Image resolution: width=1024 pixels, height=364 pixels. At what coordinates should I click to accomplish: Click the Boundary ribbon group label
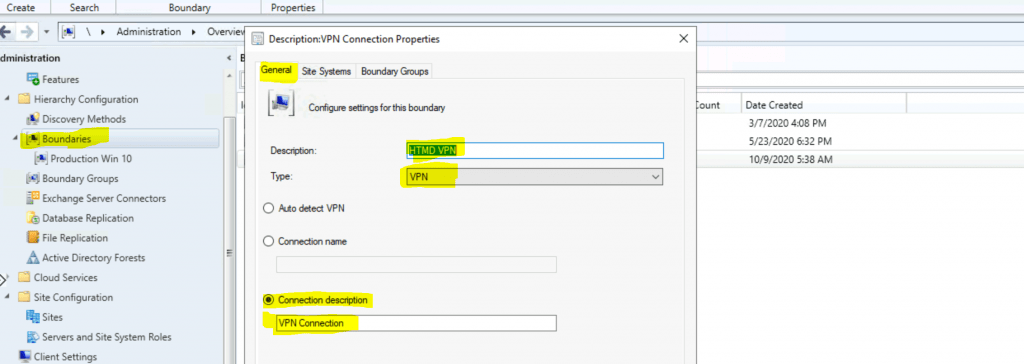click(189, 8)
